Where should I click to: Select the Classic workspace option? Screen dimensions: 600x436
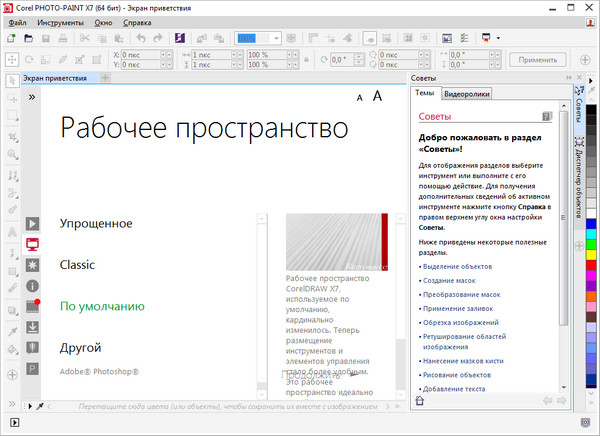pyautogui.click(x=77, y=265)
